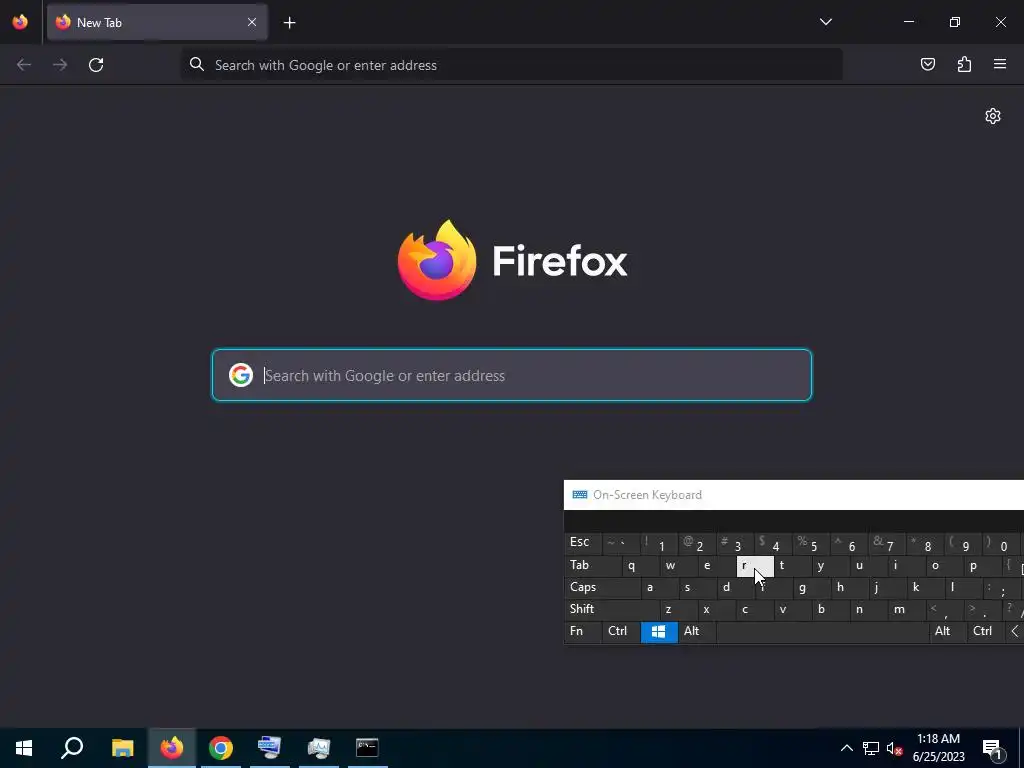Image resolution: width=1024 pixels, height=768 pixels.
Task: Close the New Tab tab
Action: (x=252, y=22)
